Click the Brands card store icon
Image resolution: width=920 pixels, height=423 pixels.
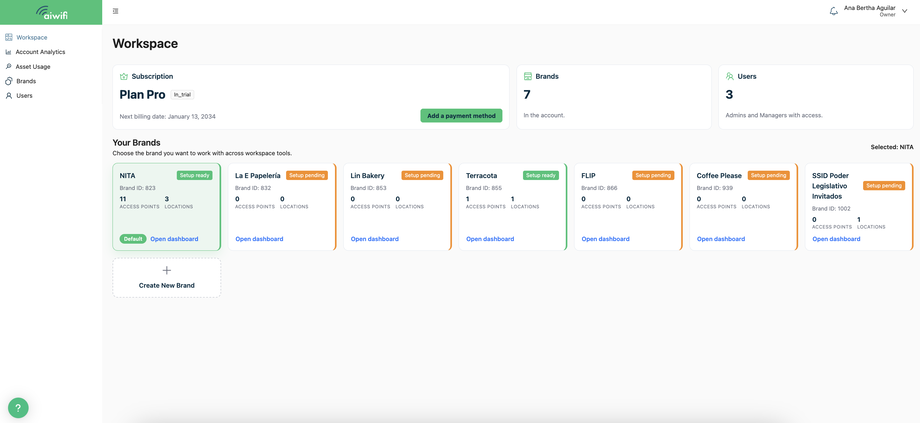pos(527,76)
